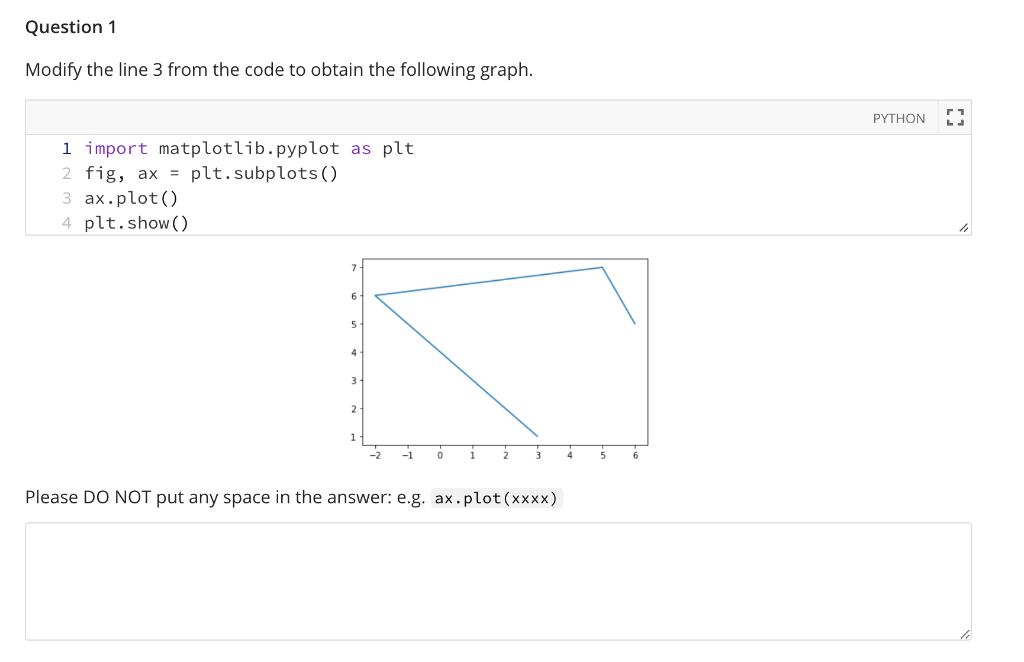Click the plt.show() code line

pyautogui.click(x=136, y=223)
